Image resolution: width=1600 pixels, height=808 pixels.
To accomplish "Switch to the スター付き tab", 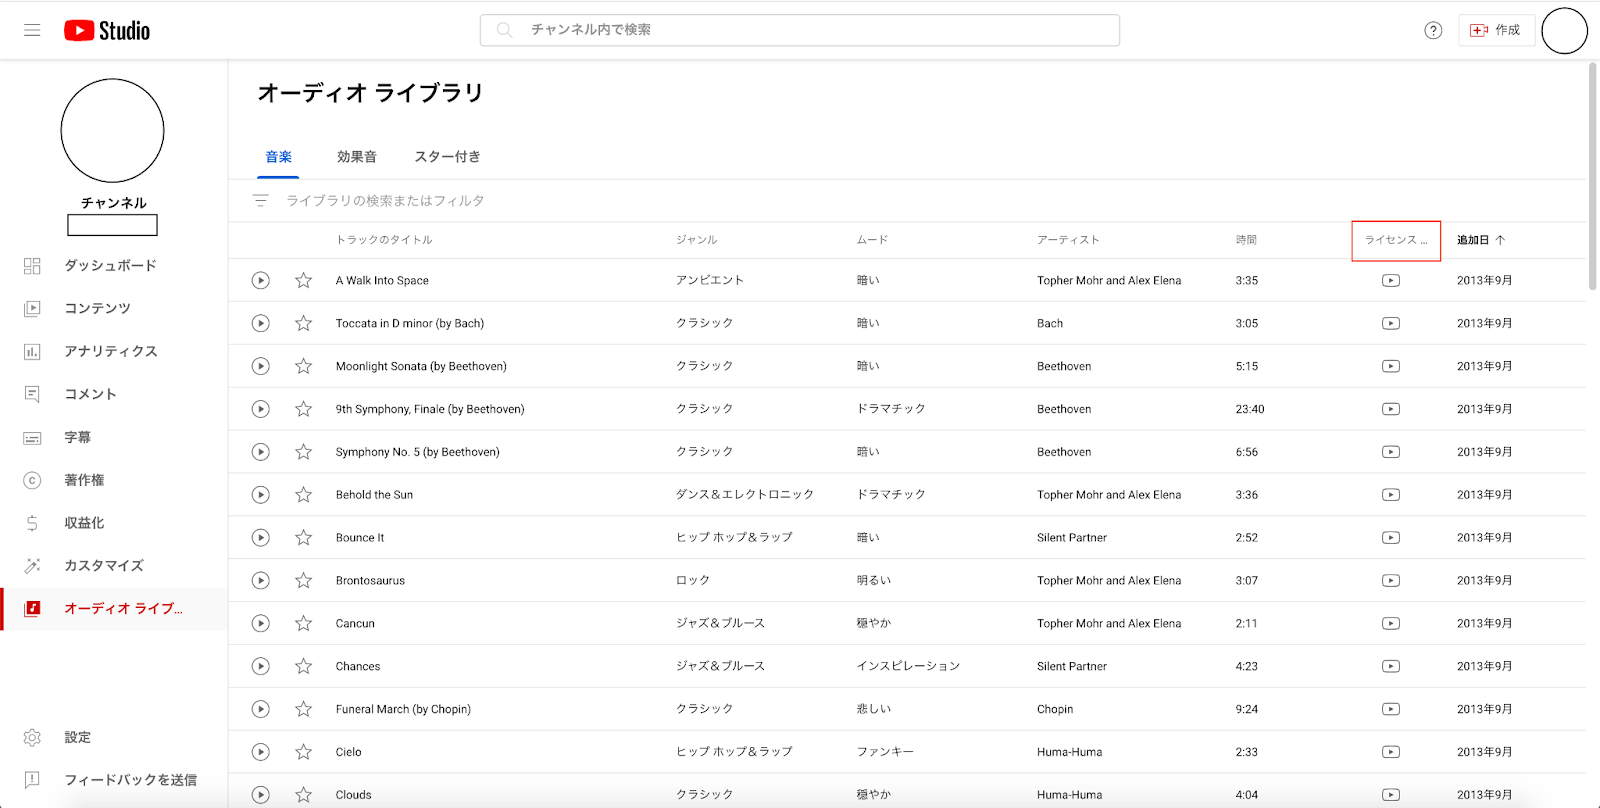I will (x=447, y=157).
